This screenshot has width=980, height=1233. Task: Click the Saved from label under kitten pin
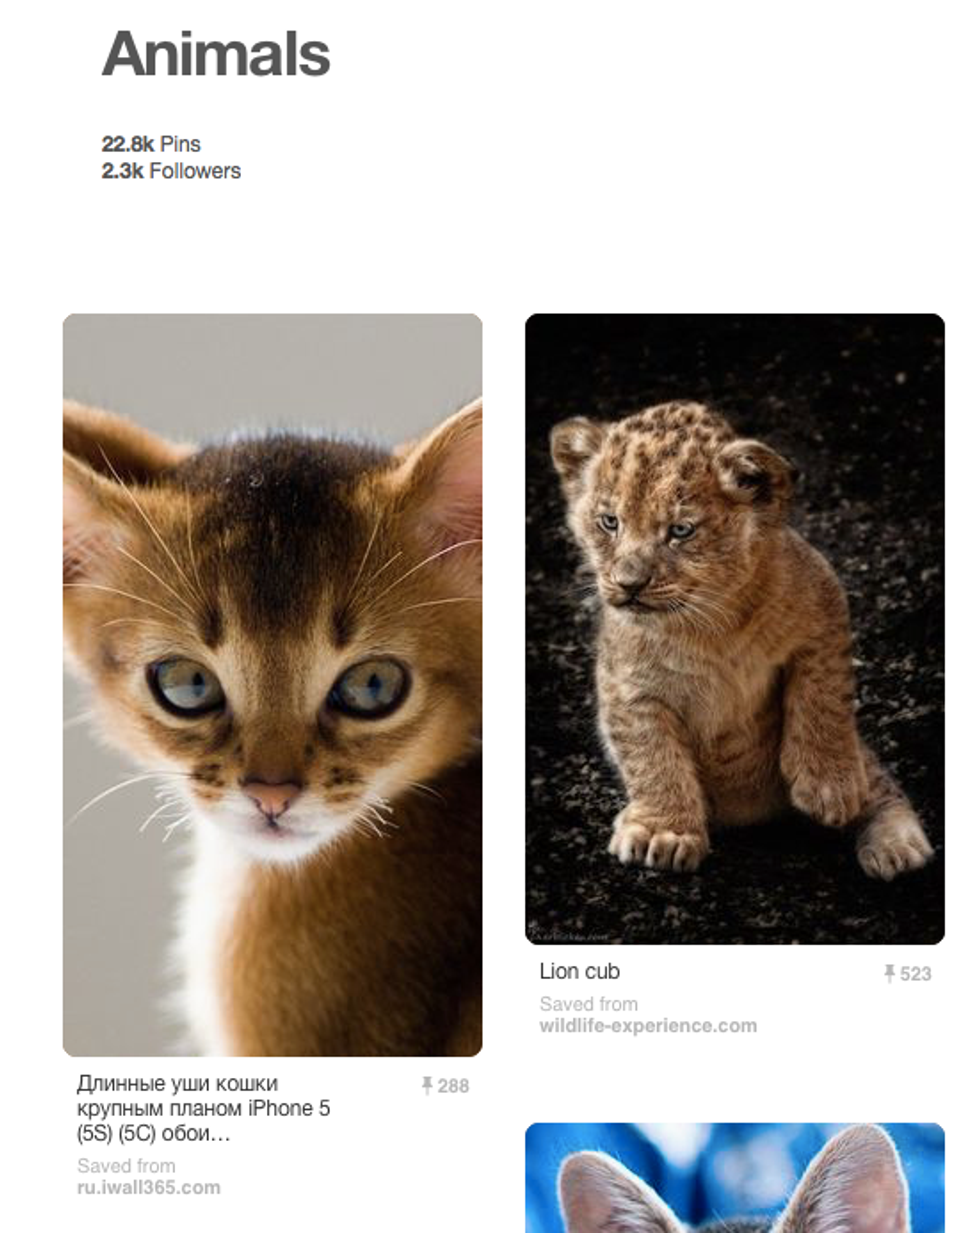(x=126, y=1166)
